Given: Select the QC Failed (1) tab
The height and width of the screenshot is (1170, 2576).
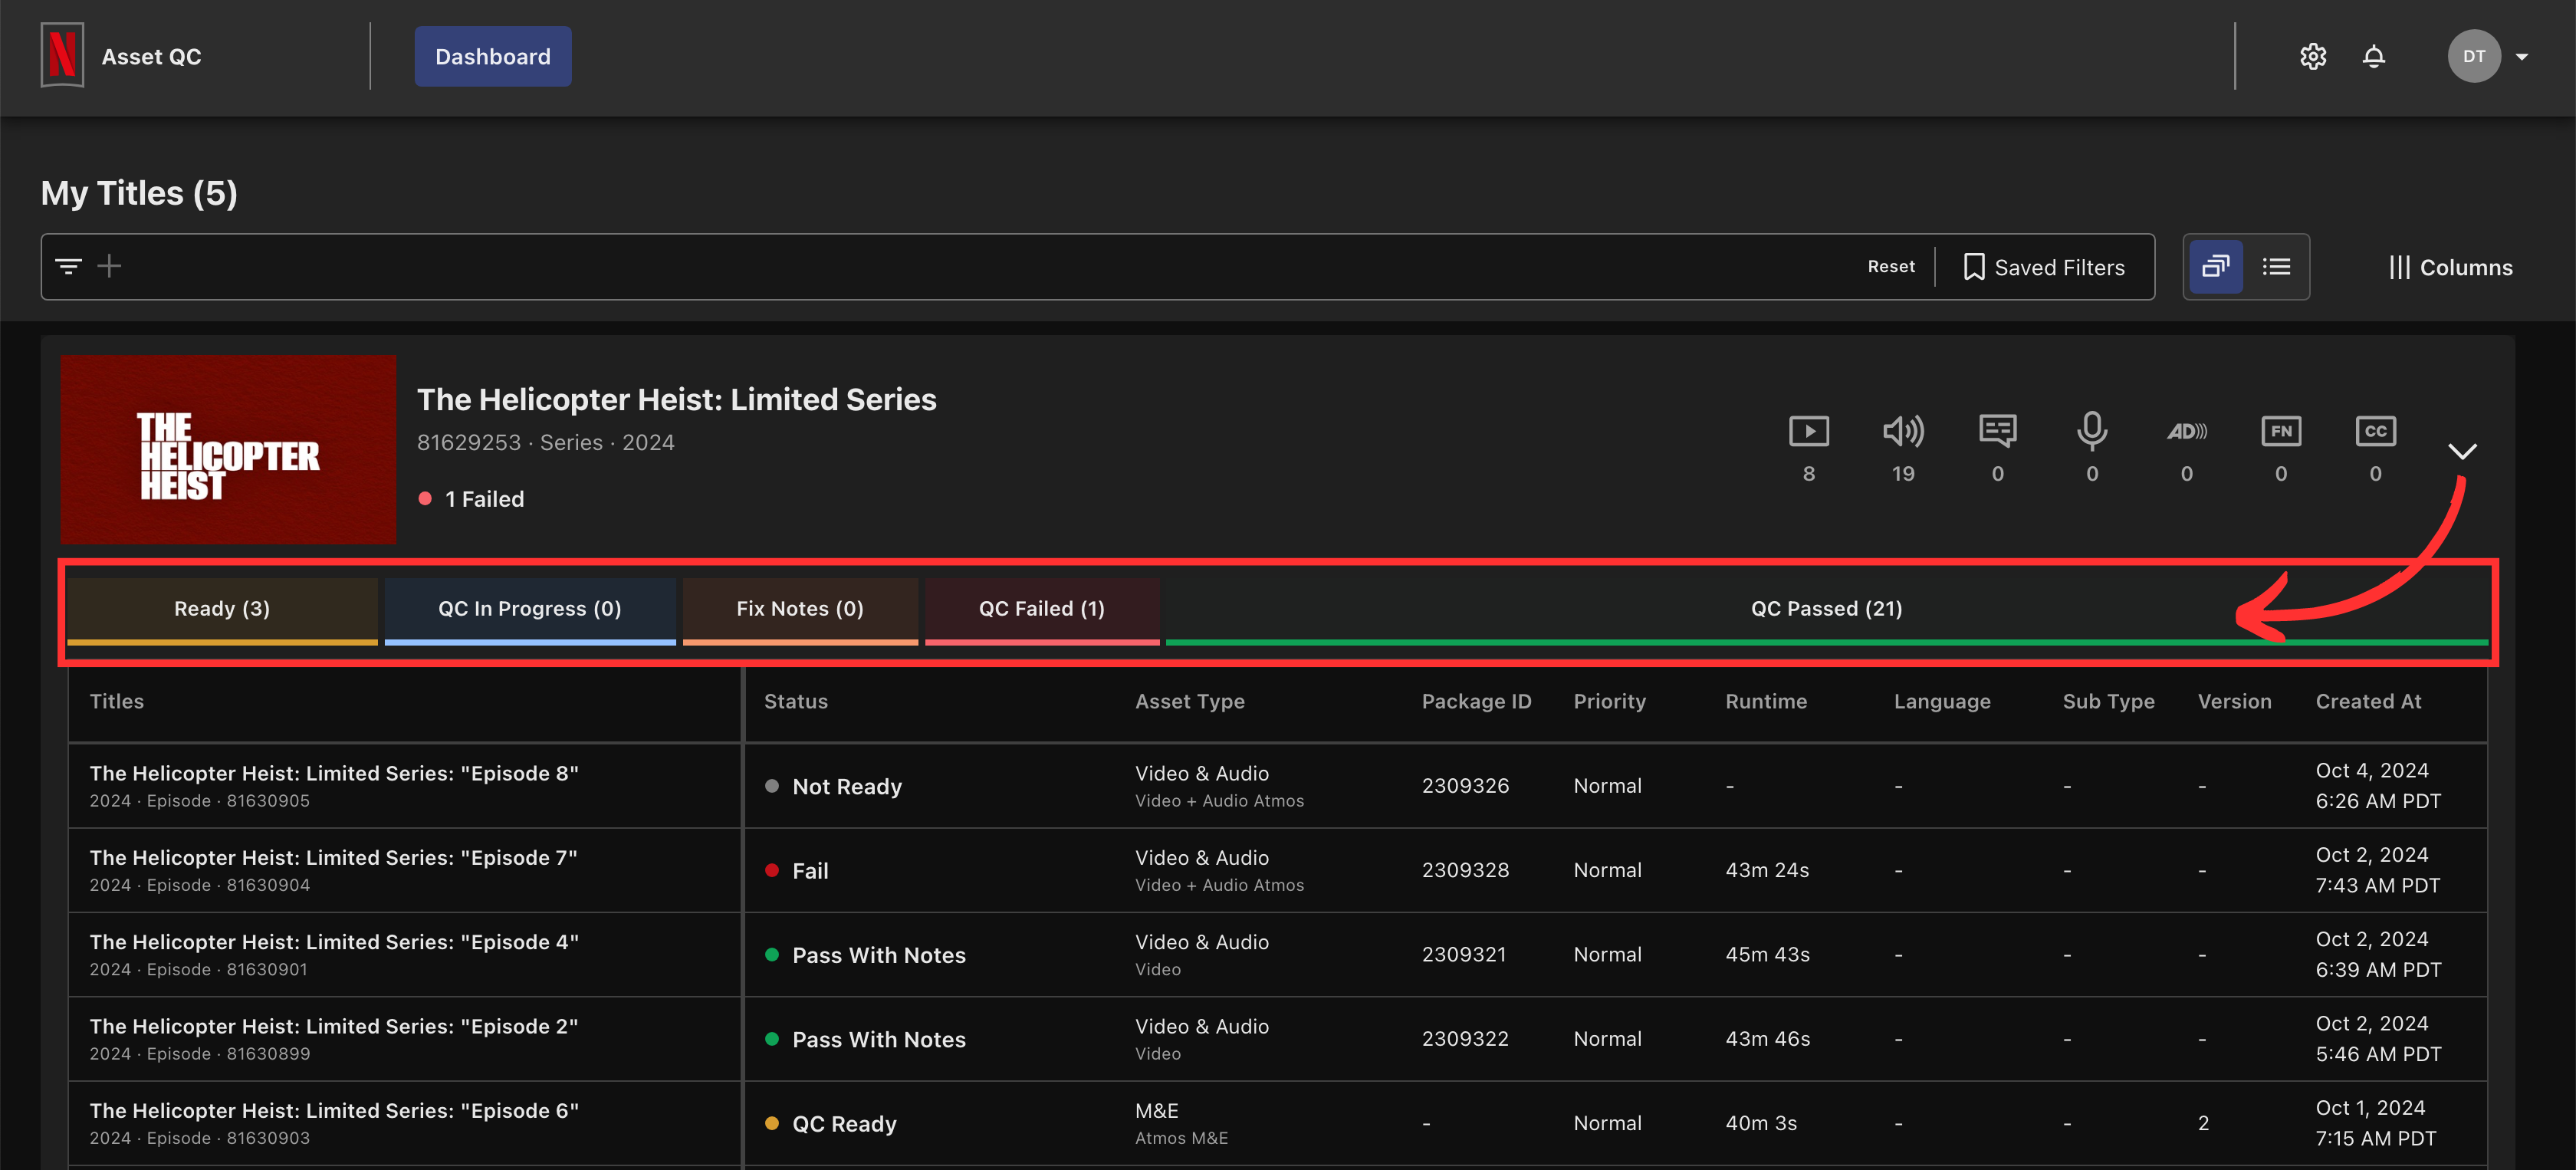Looking at the screenshot, I should coord(1042,610).
